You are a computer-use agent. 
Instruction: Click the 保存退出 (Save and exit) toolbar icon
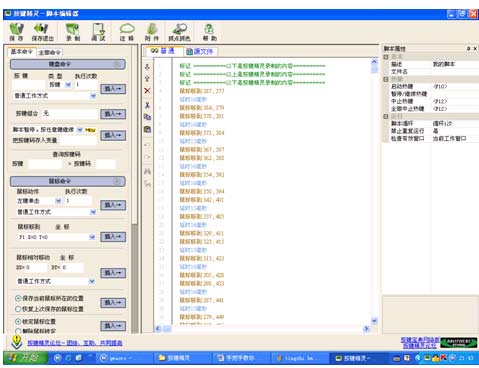click(42, 32)
